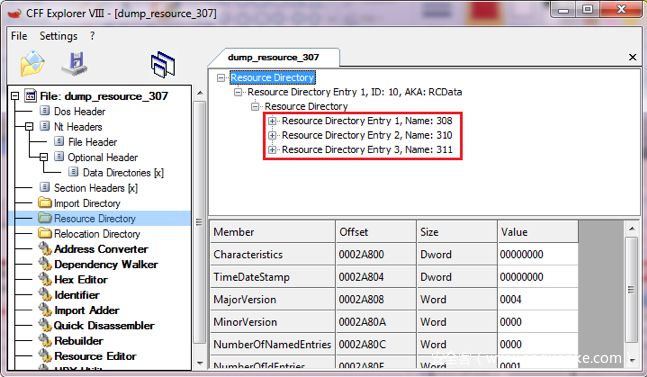Select the Section Headers node icon

pos(45,187)
